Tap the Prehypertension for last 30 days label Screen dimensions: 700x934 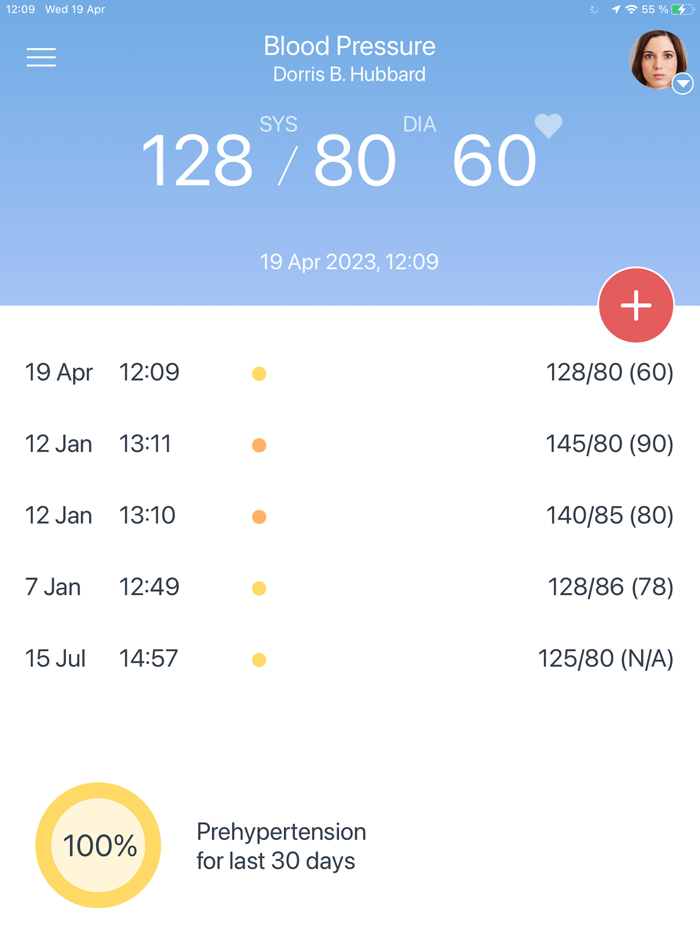click(281, 845)
